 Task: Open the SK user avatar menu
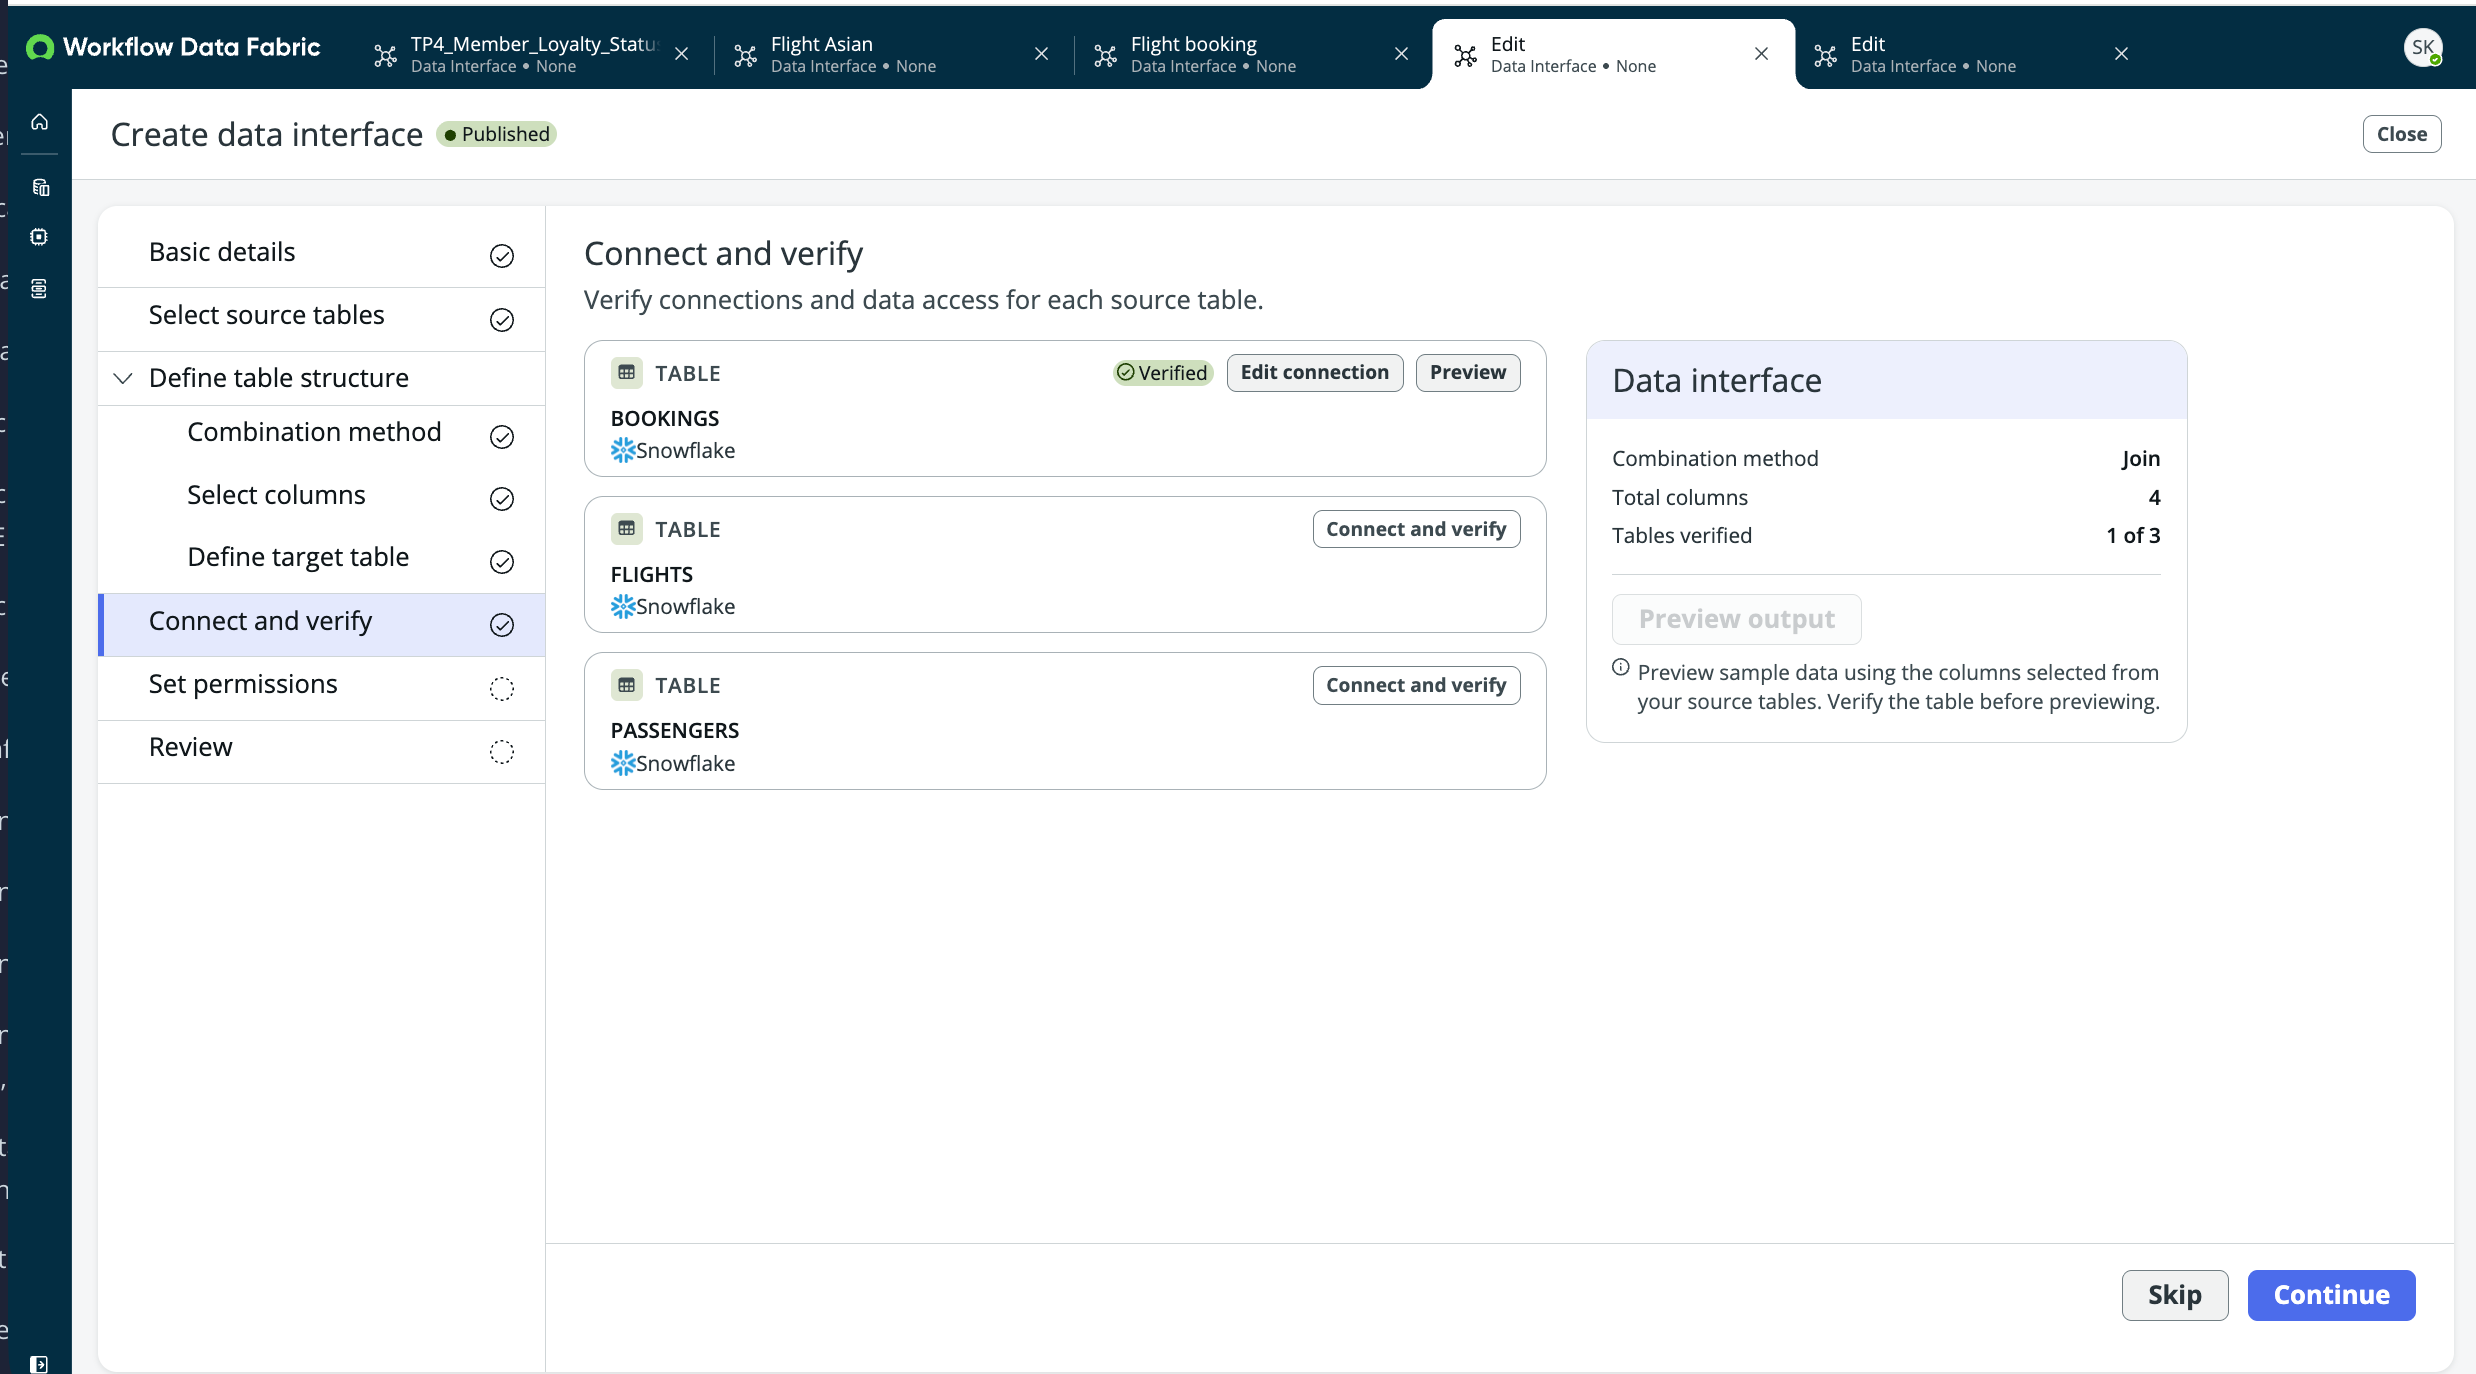(x=2422, y=47)
